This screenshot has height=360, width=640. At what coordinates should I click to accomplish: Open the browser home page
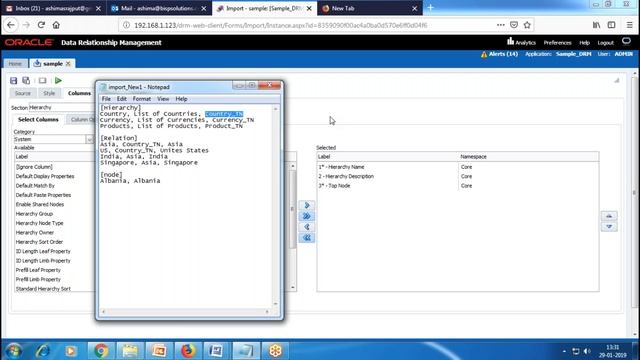point(56,25)
